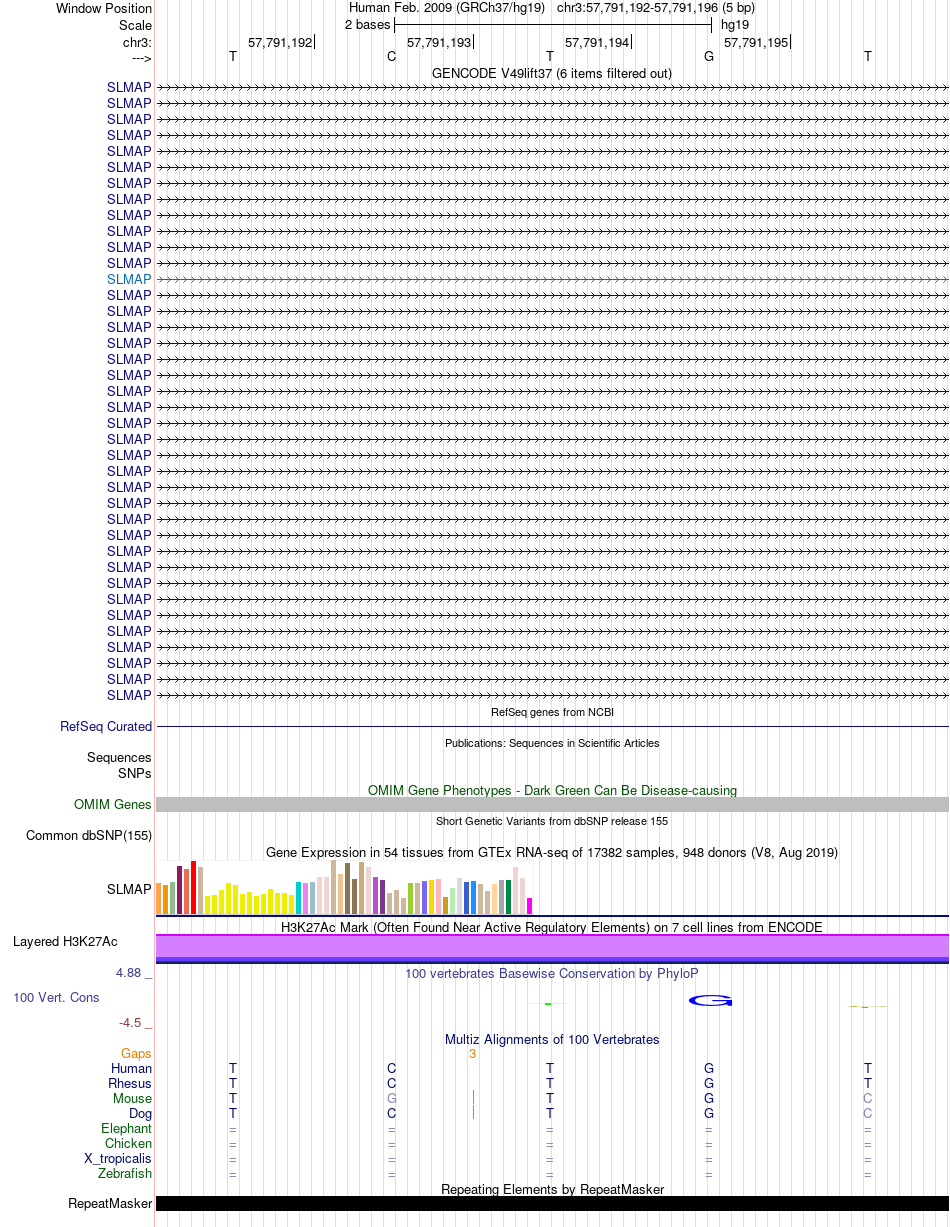Click the Chicken species label
Viewport: 950px width, 1227px height.
(x=129, y=1144)
